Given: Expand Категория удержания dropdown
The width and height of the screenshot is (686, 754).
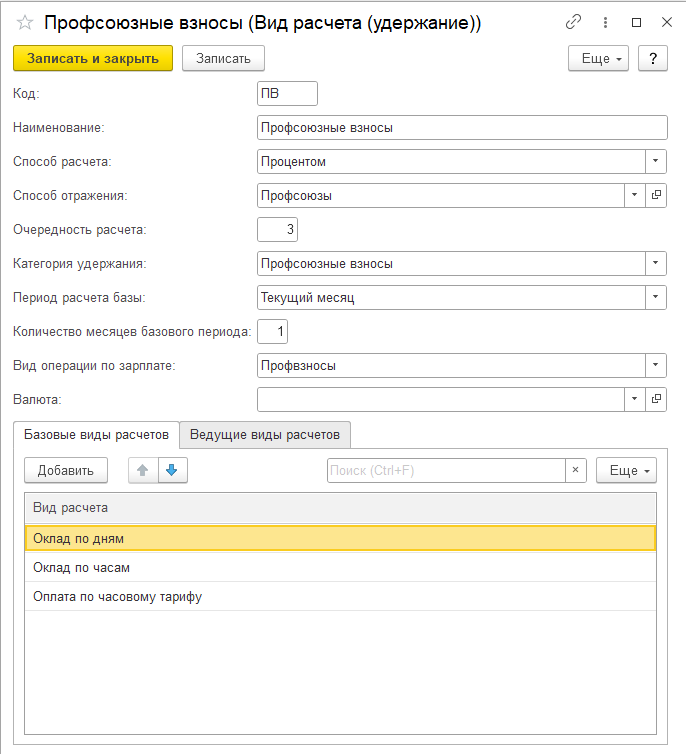Looking at the screenshot, I should pyautogui.click(x=656, y=263).
